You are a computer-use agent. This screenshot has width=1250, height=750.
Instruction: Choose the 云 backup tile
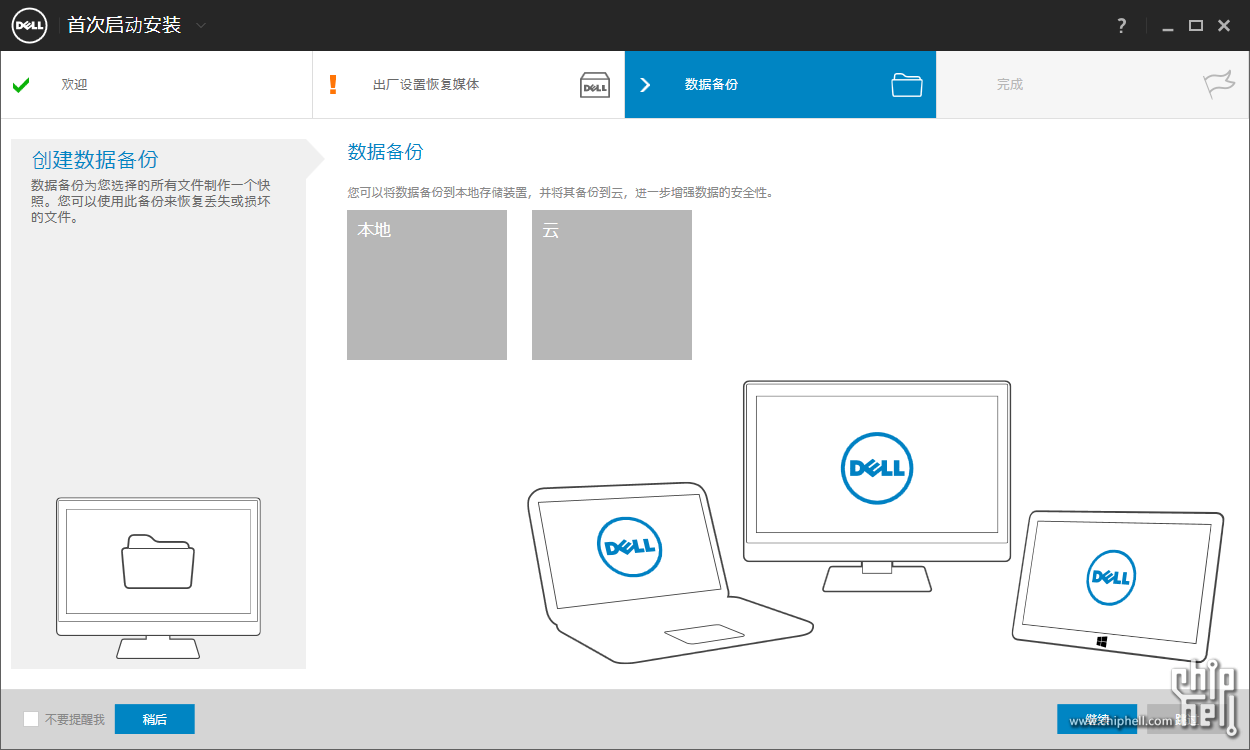click(612, 285)
